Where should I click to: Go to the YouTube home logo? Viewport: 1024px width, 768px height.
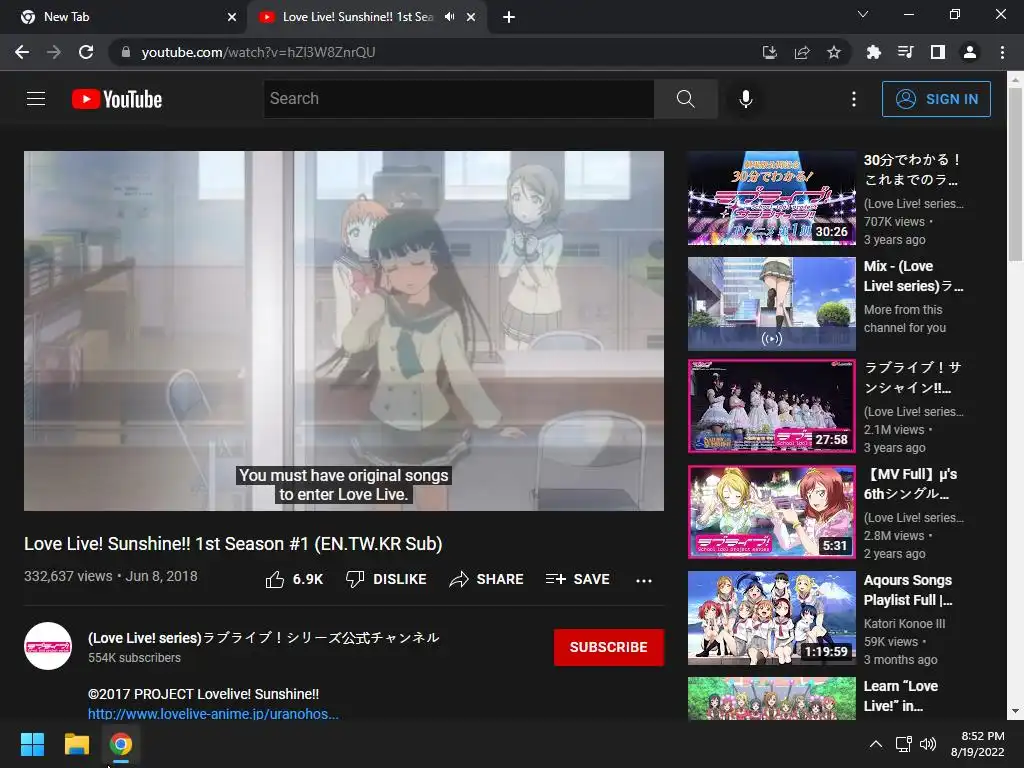point(117,99)
